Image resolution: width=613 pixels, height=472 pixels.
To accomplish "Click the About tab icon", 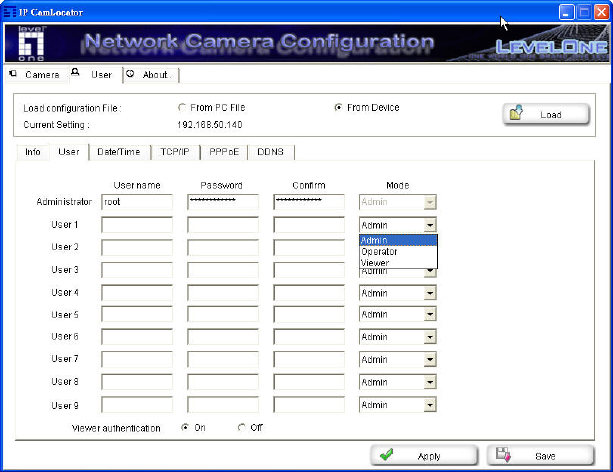I will pos(131,74).
